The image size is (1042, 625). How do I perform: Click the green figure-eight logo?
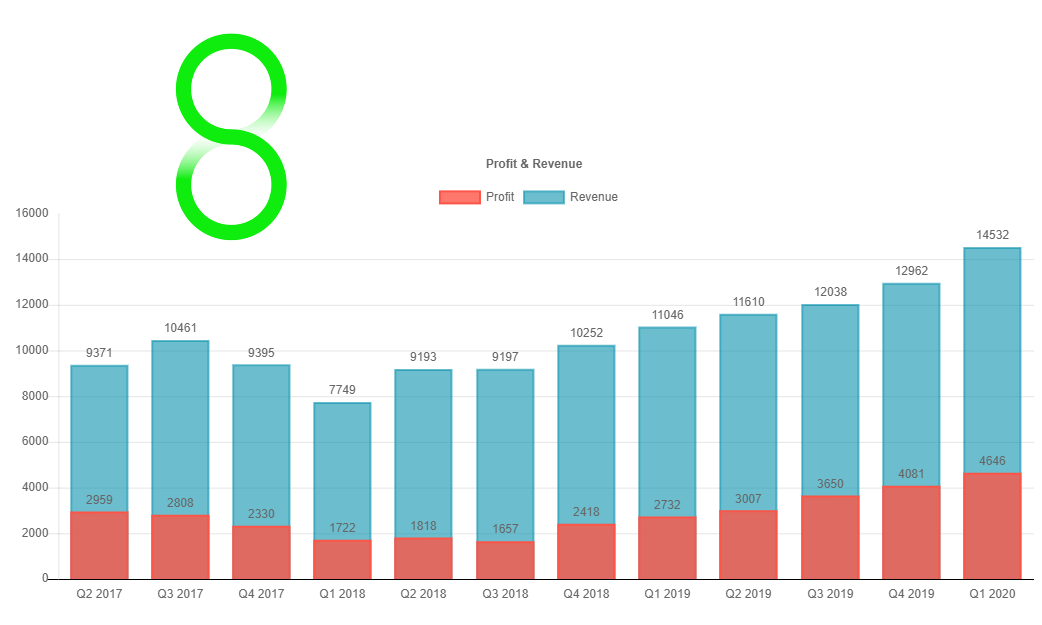tap(231, 137)
